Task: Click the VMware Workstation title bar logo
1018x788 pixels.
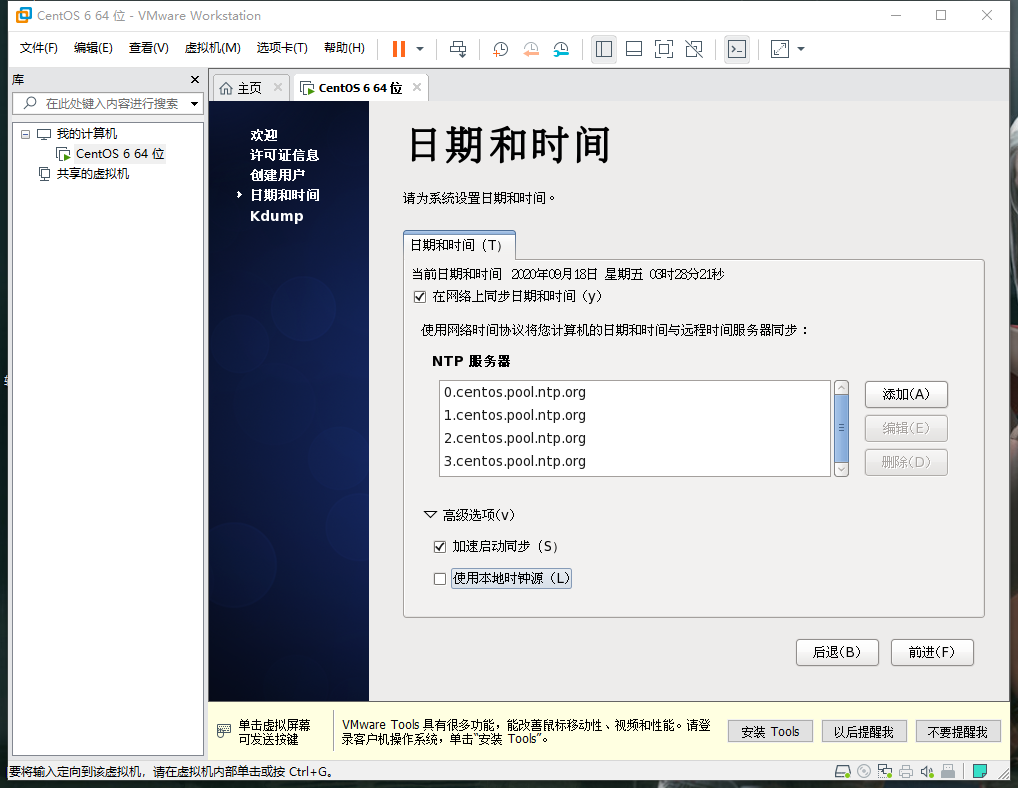Action: (x=23, y=15)
